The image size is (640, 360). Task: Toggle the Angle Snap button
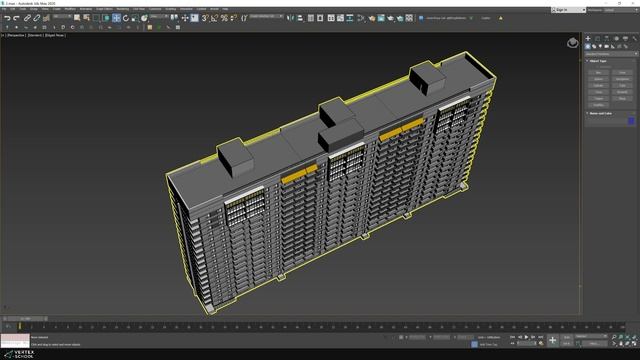tap(214, 18)
